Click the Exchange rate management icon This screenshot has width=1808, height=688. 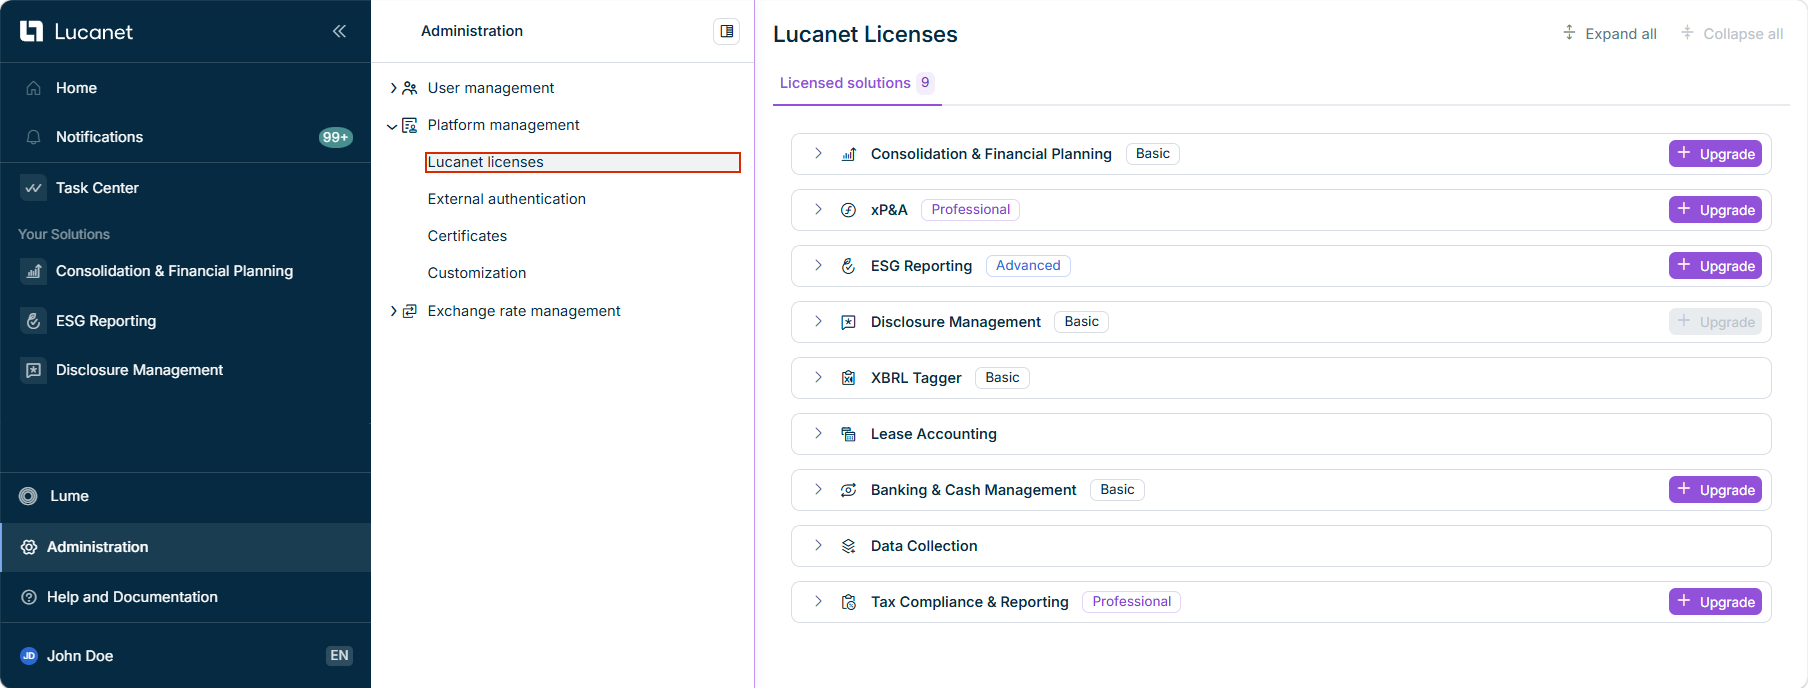coord(410,311)
